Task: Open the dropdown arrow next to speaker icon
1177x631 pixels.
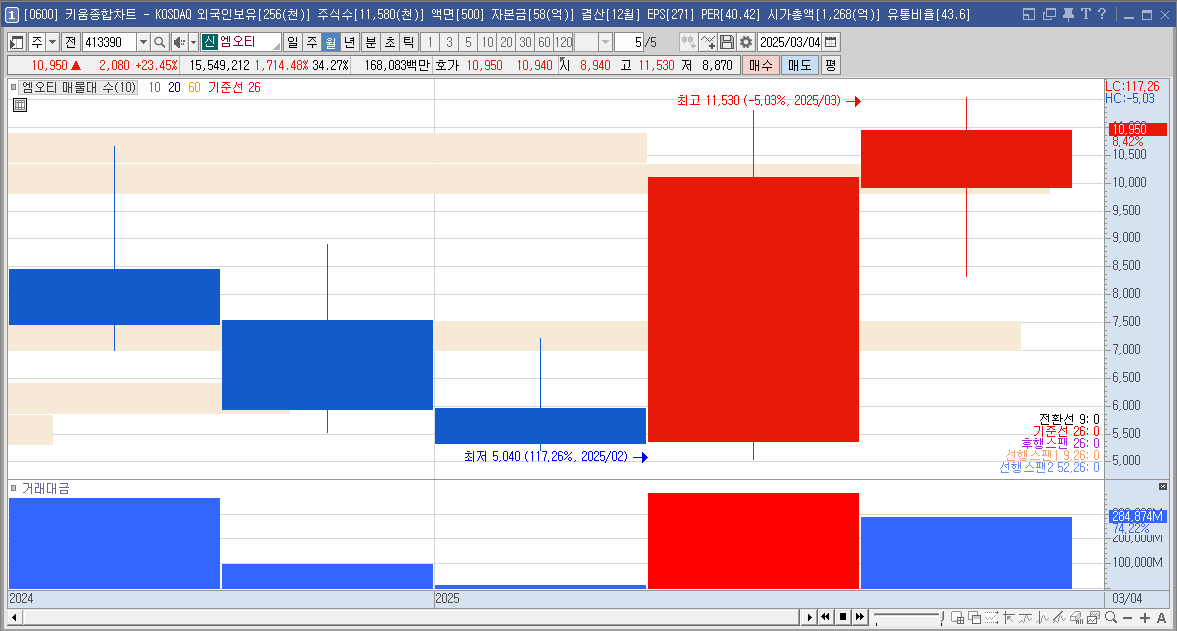Action: click(x=193, y=43)
